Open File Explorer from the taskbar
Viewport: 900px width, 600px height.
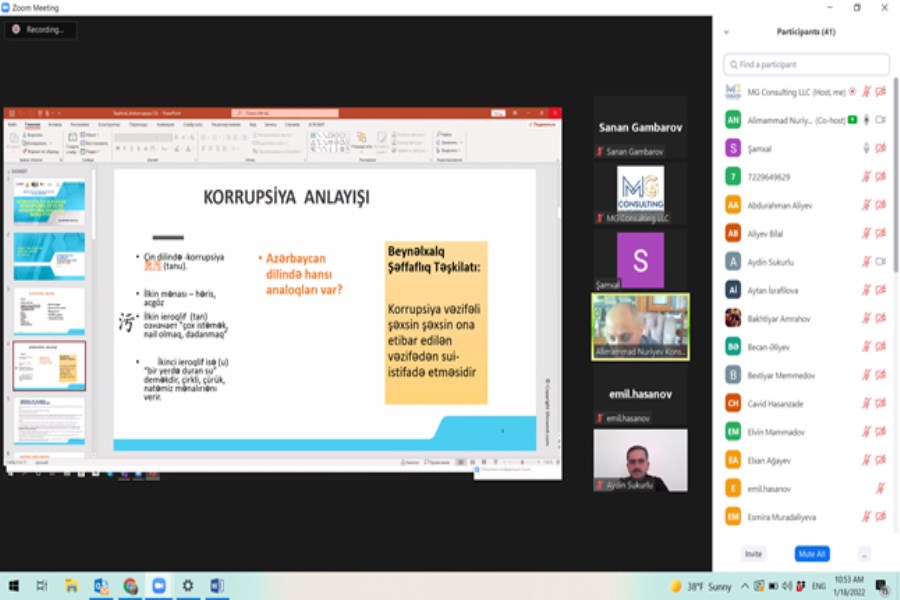tap(71, 586)
